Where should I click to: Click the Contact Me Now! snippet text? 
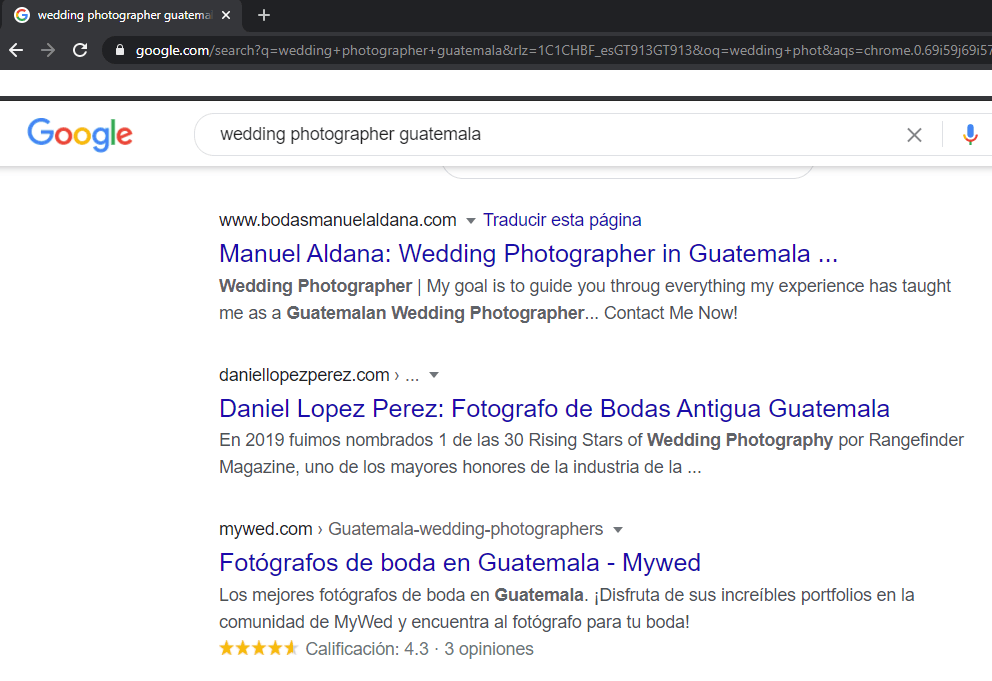click(671, 313)
